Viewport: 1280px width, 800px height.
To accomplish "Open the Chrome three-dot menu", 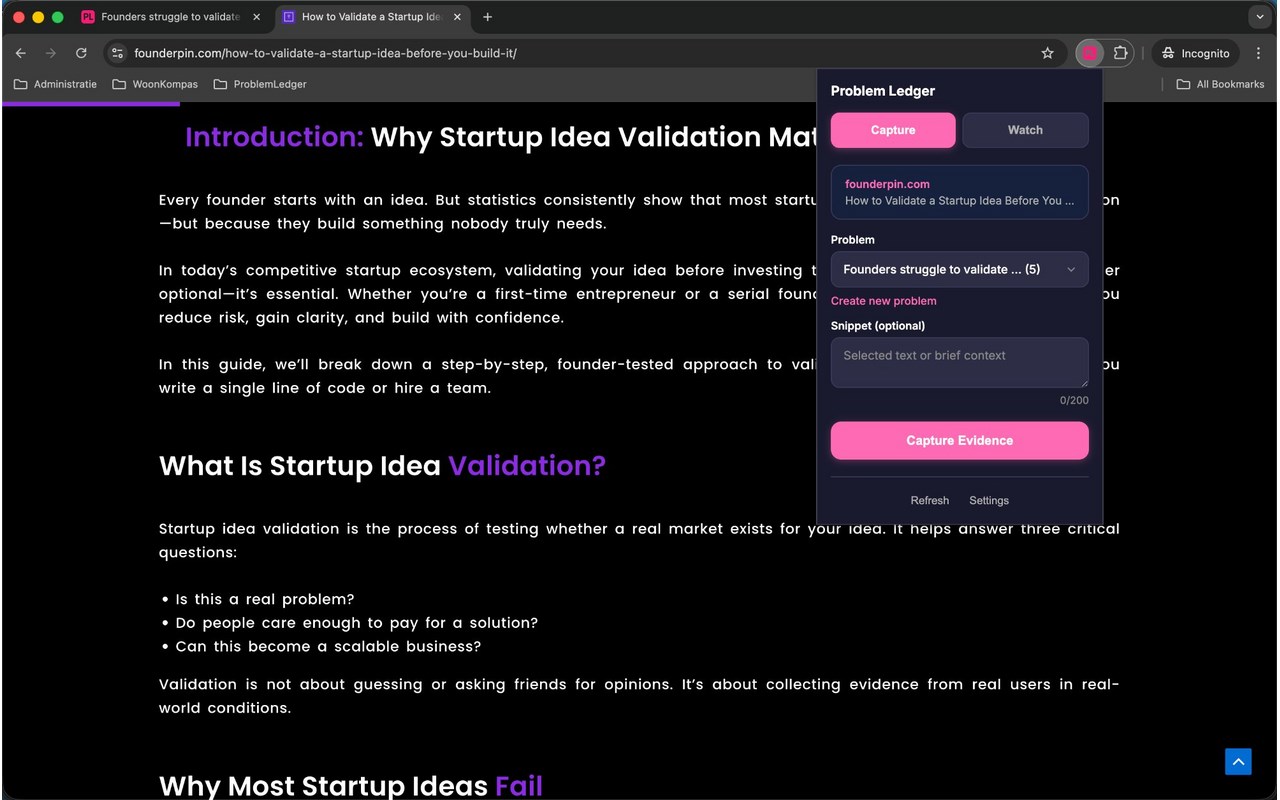I will 1258,53.
